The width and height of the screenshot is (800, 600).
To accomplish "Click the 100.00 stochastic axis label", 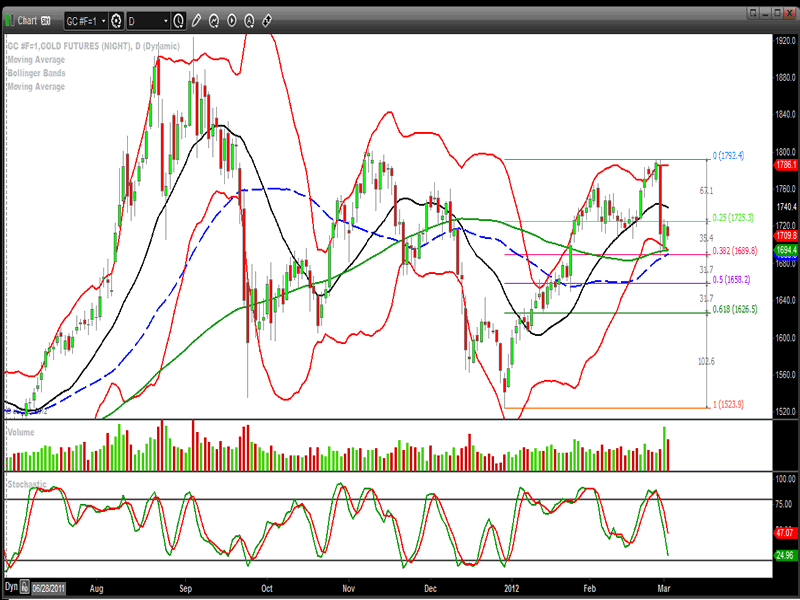I will click(785, 479).
